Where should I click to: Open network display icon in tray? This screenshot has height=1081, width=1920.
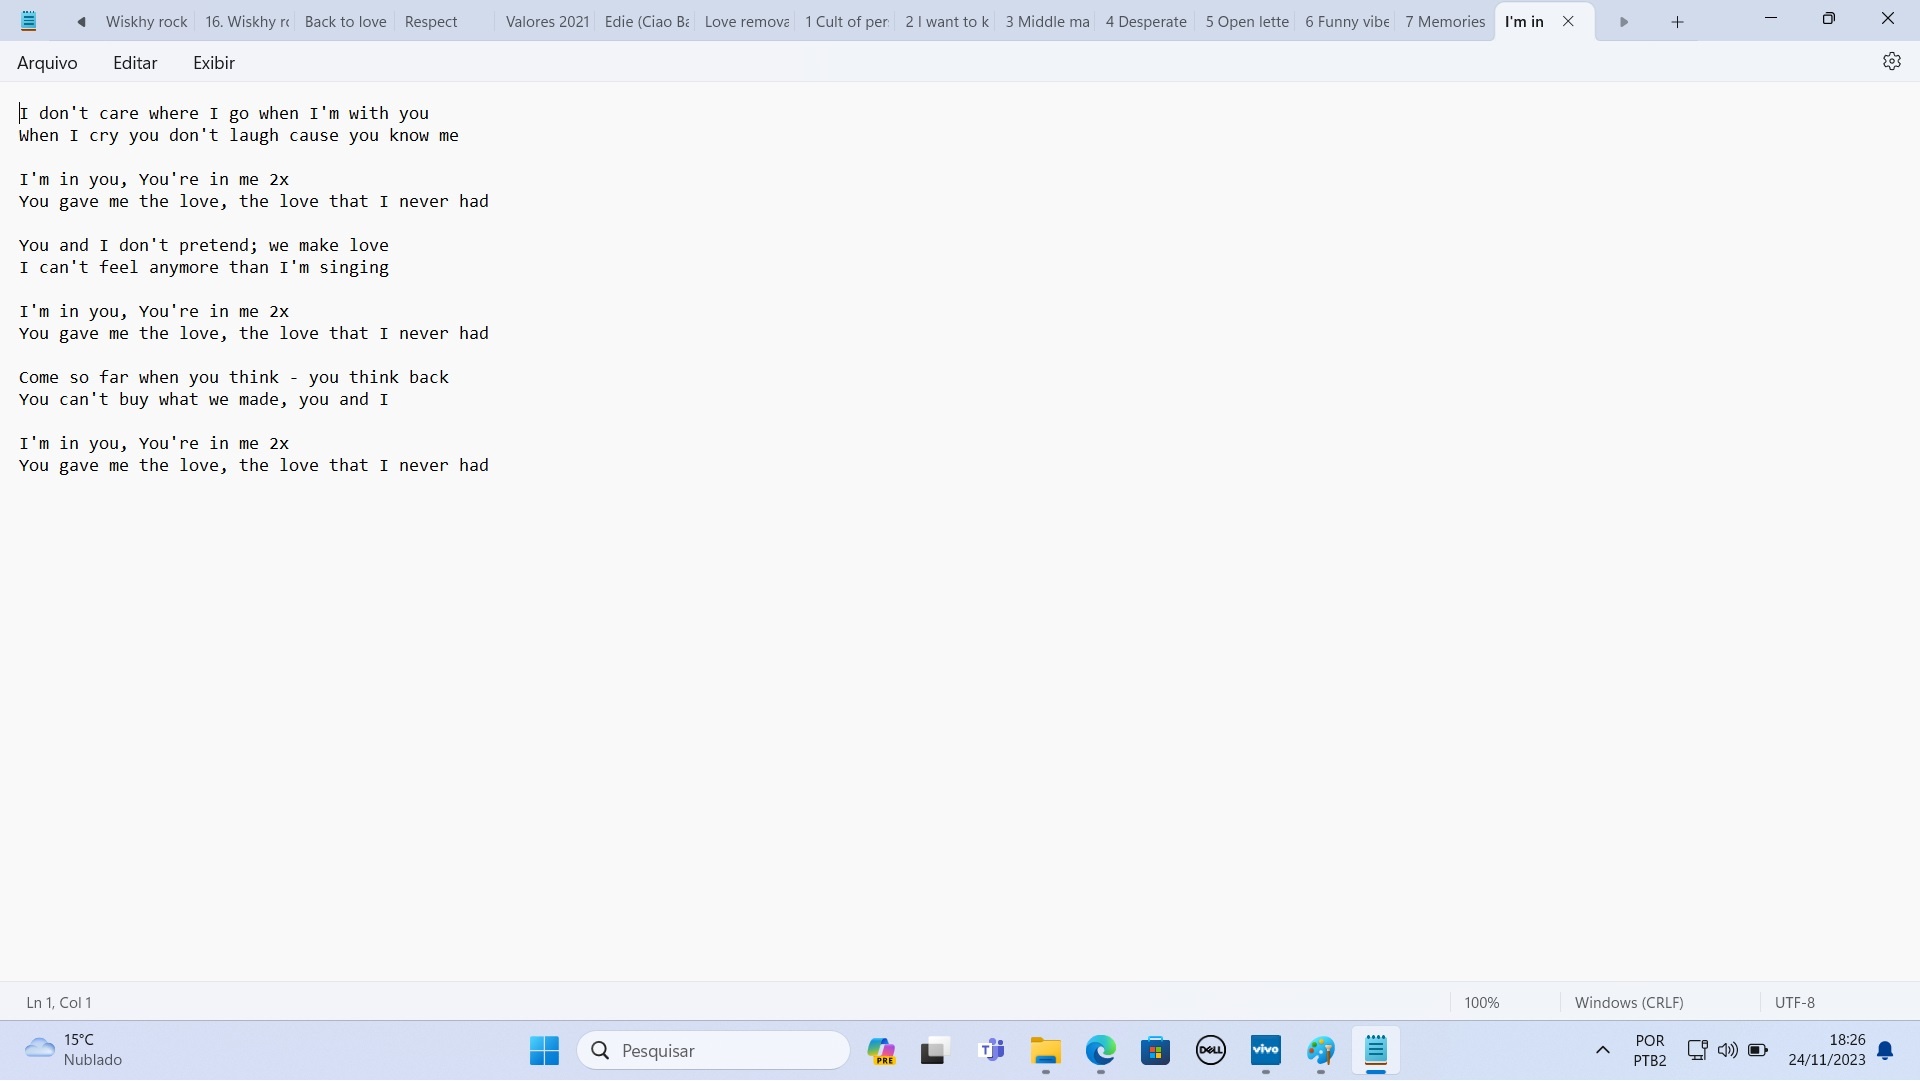tap(1697, 1051)
